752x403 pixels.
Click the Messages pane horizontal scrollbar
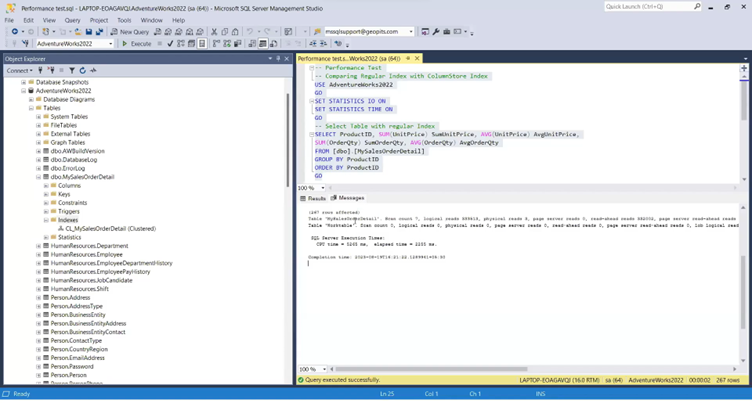(432, 369)
